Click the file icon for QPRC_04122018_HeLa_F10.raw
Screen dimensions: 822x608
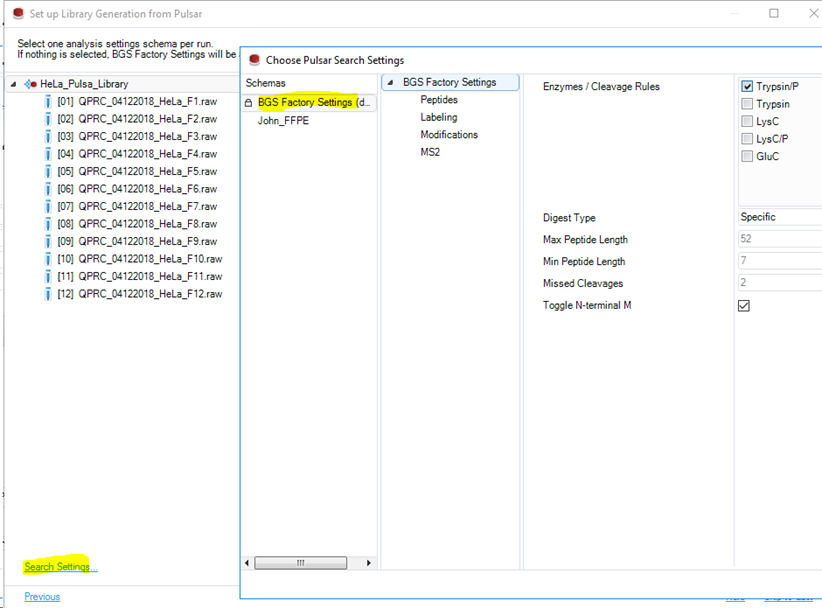[x=48, y=259]
